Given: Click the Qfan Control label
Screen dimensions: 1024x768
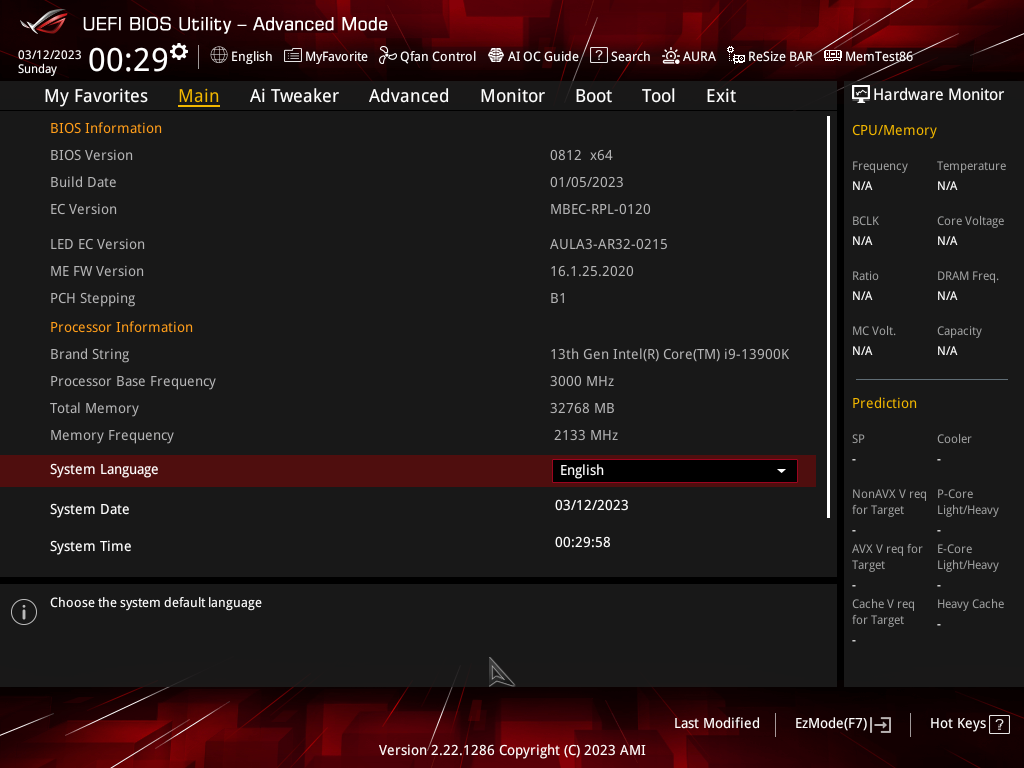Looking at the screenshot, I should point(438,57).
